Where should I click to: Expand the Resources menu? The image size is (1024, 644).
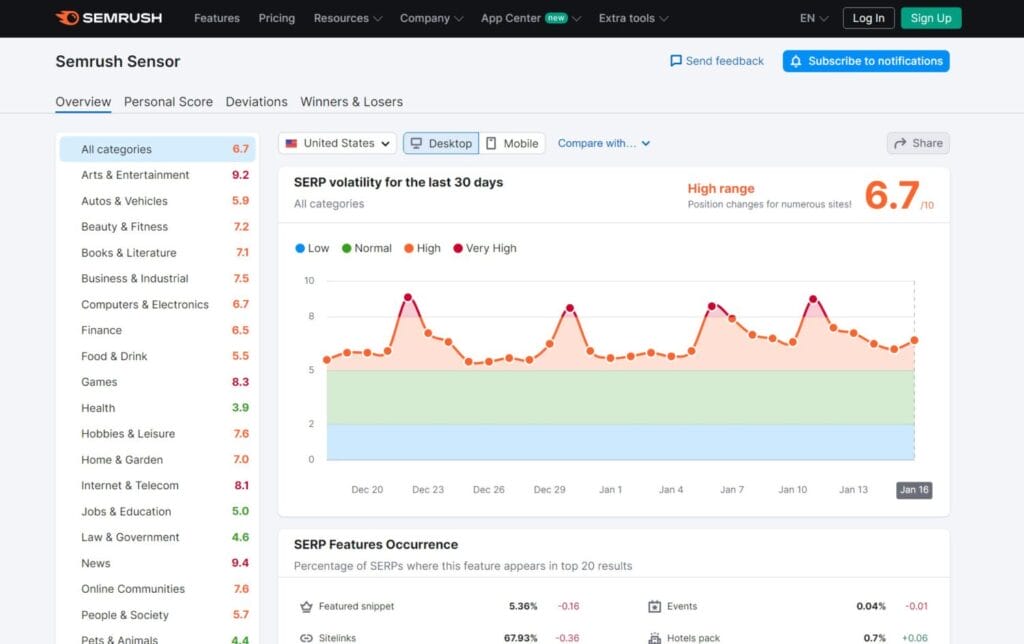(x=347, y=18)
